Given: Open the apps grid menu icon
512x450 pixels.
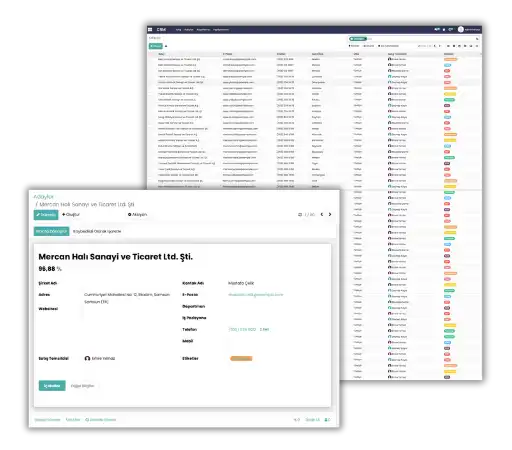Looking at the screenshot, I should click(x=150, y=30).
